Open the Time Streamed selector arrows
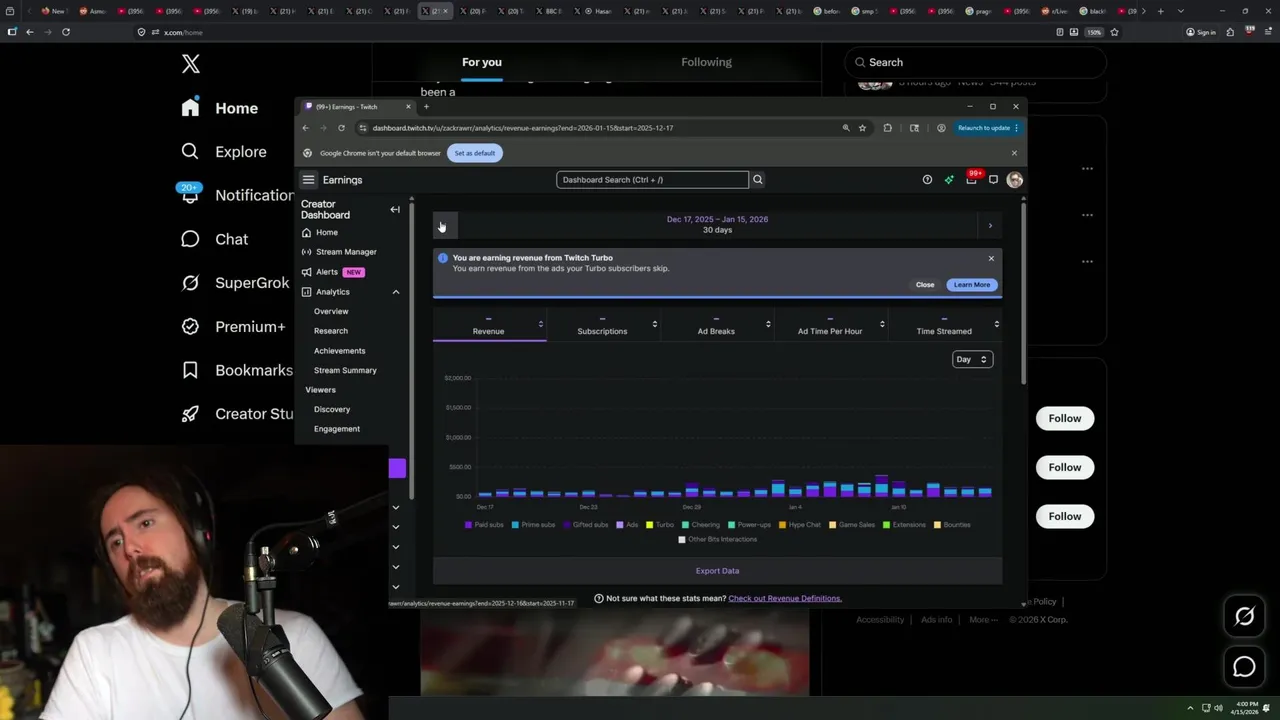The height and width of the screenshot is (720, 1280). [996, 324]
